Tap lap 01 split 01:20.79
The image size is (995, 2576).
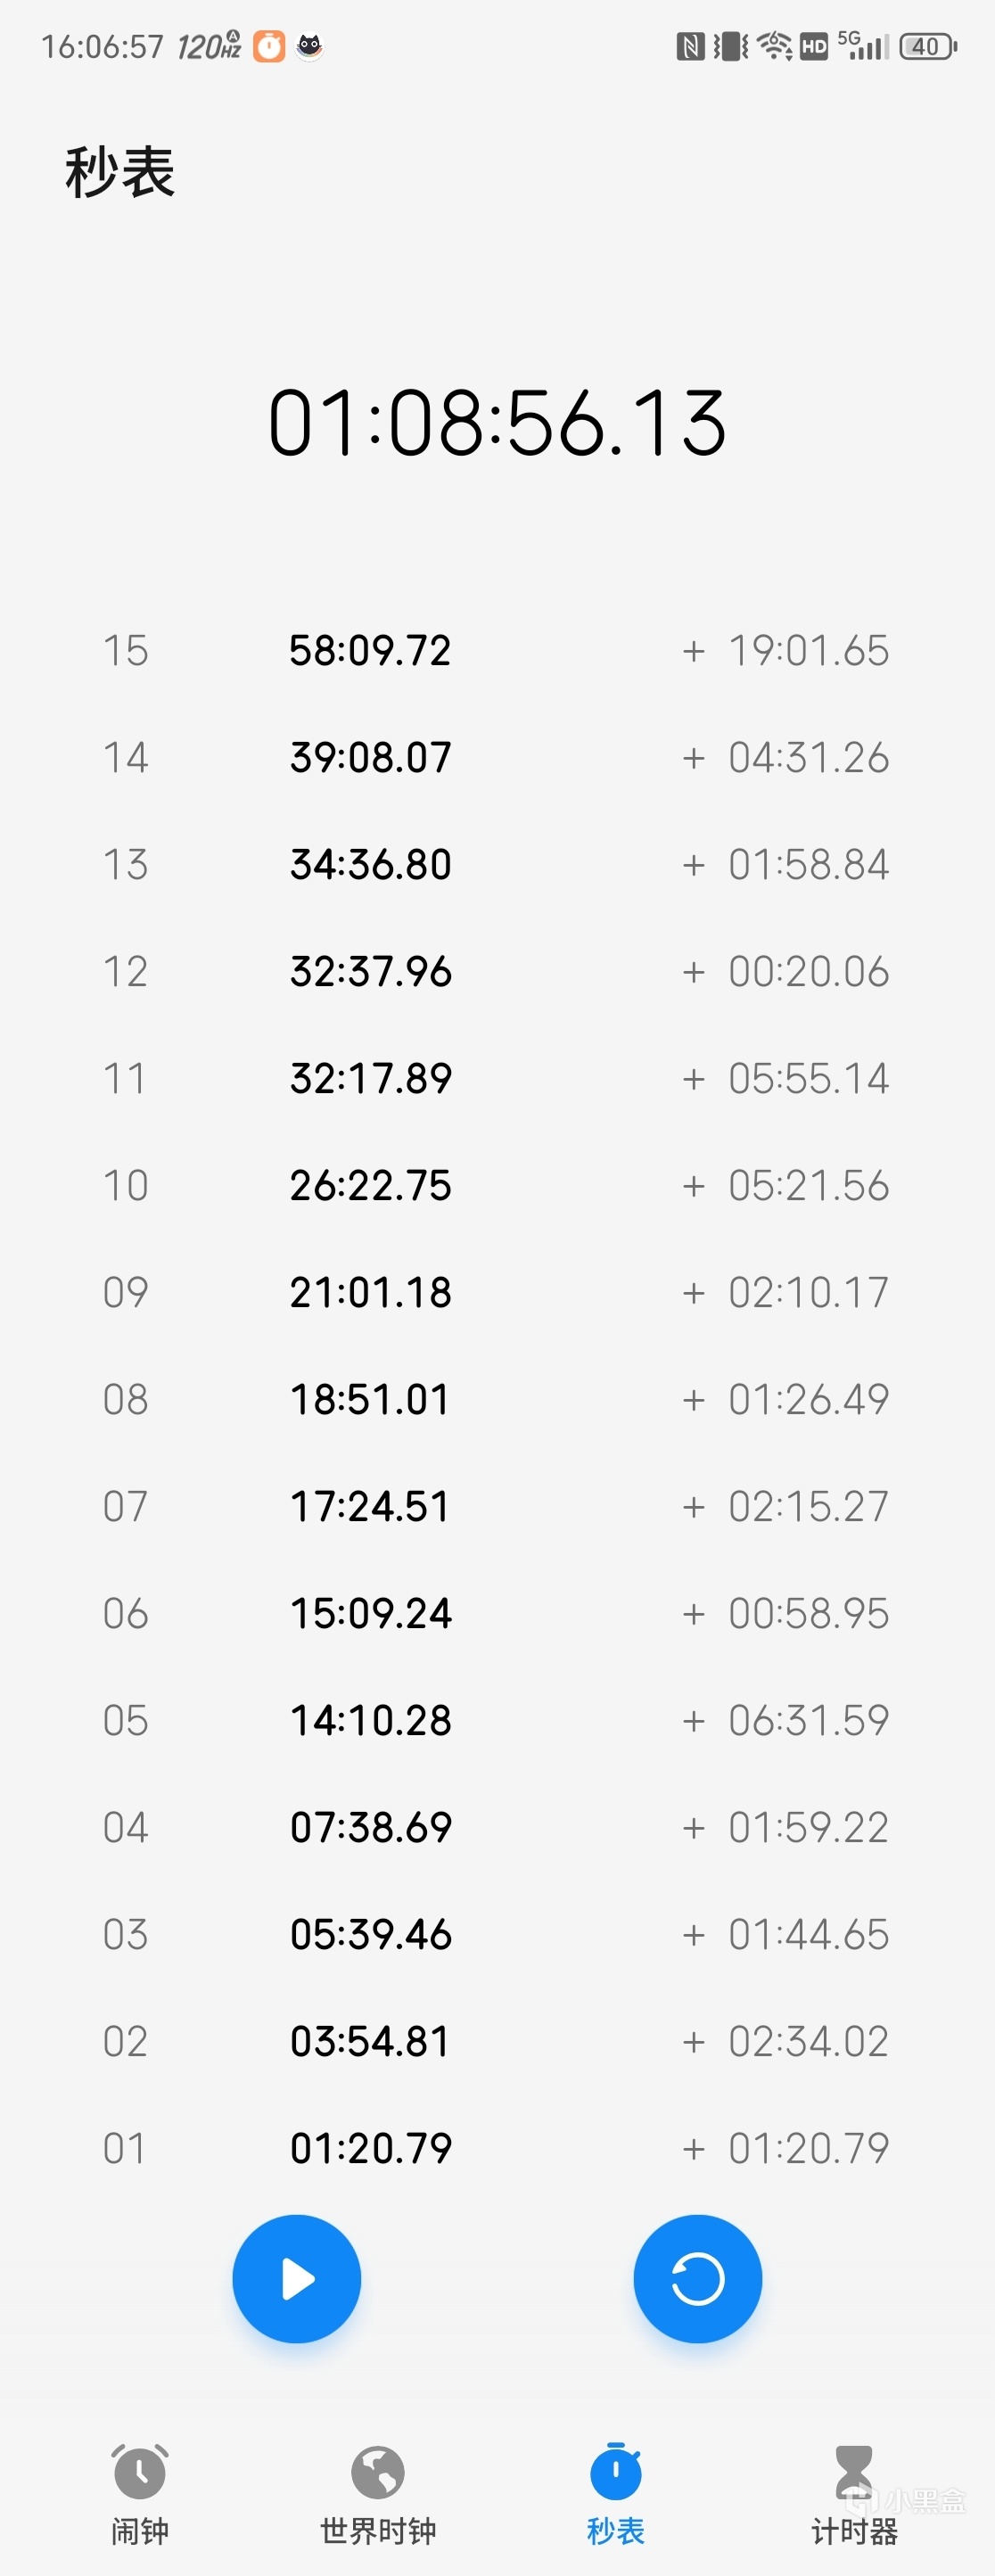pyautogui.click(x=370, y=2148)
